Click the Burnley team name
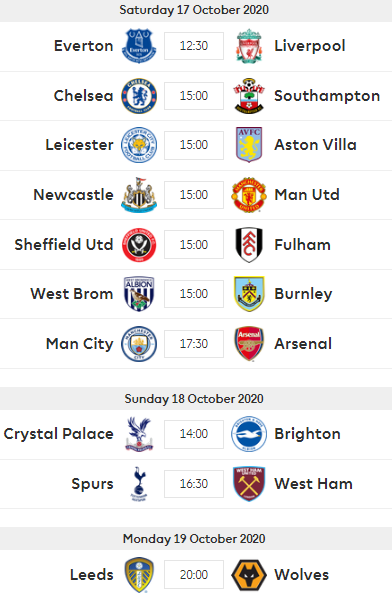 tap(304, 294)
